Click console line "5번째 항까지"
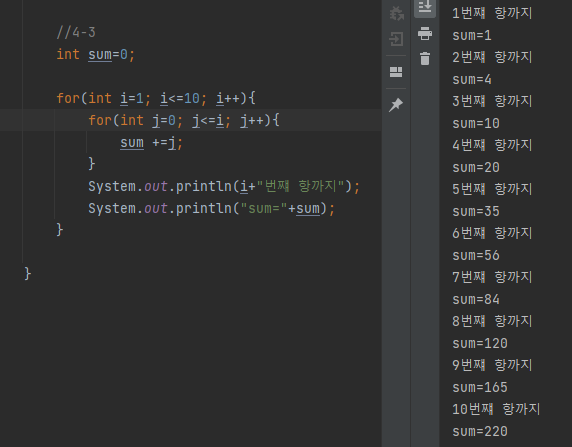 492,189
